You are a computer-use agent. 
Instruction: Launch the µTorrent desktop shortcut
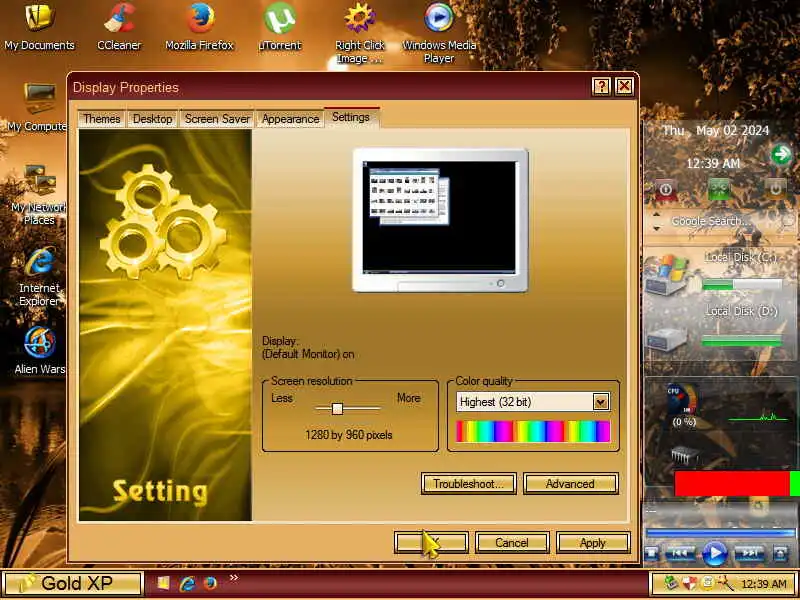(280, 28)
